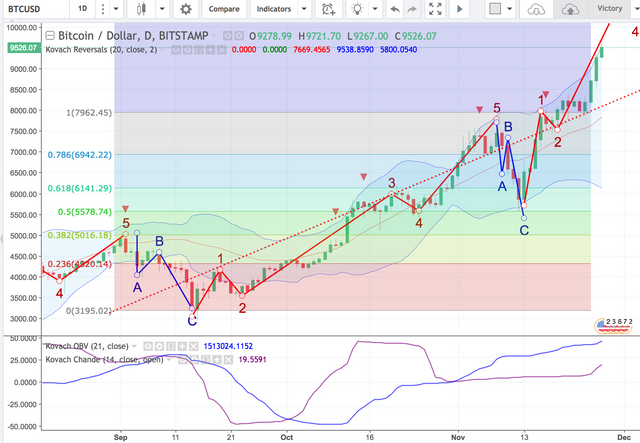Click the green 9526.07 current price label
This screenshot has height=443, width=640.
[24, 48]
